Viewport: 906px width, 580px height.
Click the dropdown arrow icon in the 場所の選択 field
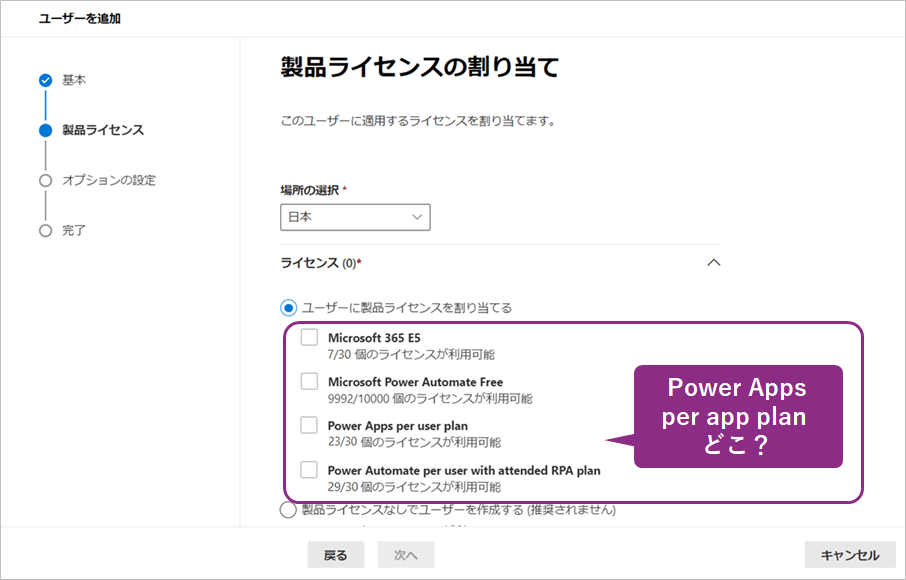pos(417,217)
